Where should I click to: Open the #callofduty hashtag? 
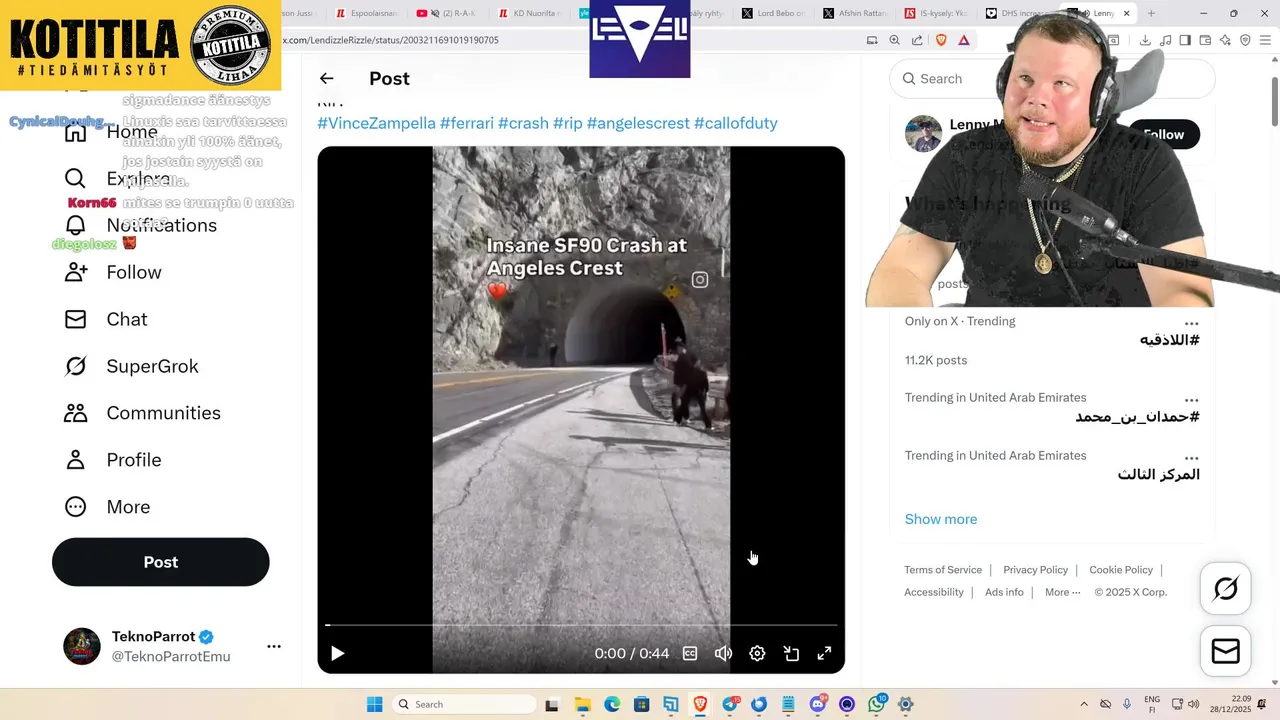(x=736, y=123)
